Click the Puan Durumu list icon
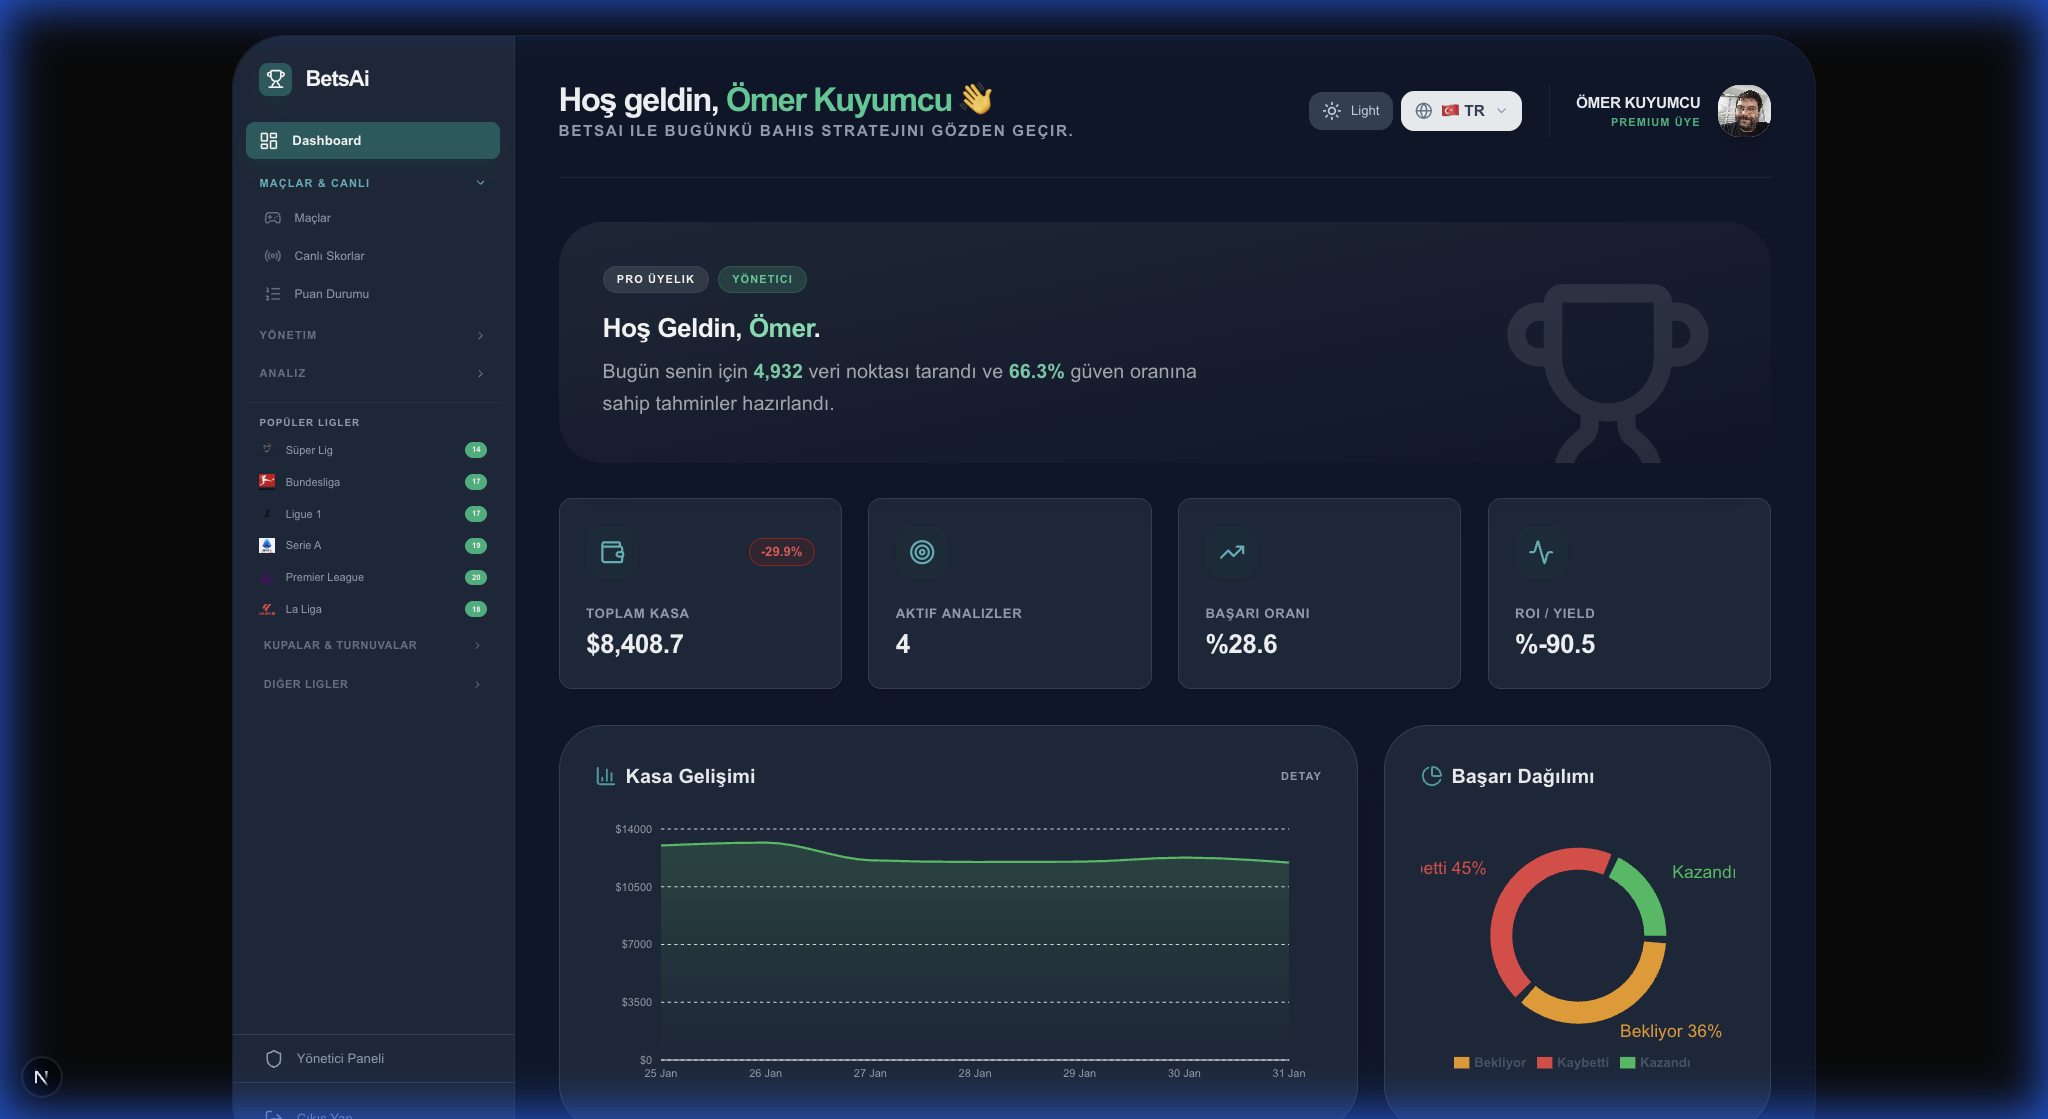This screenshot has height=1119, width=2048. (x=273, y=293)
